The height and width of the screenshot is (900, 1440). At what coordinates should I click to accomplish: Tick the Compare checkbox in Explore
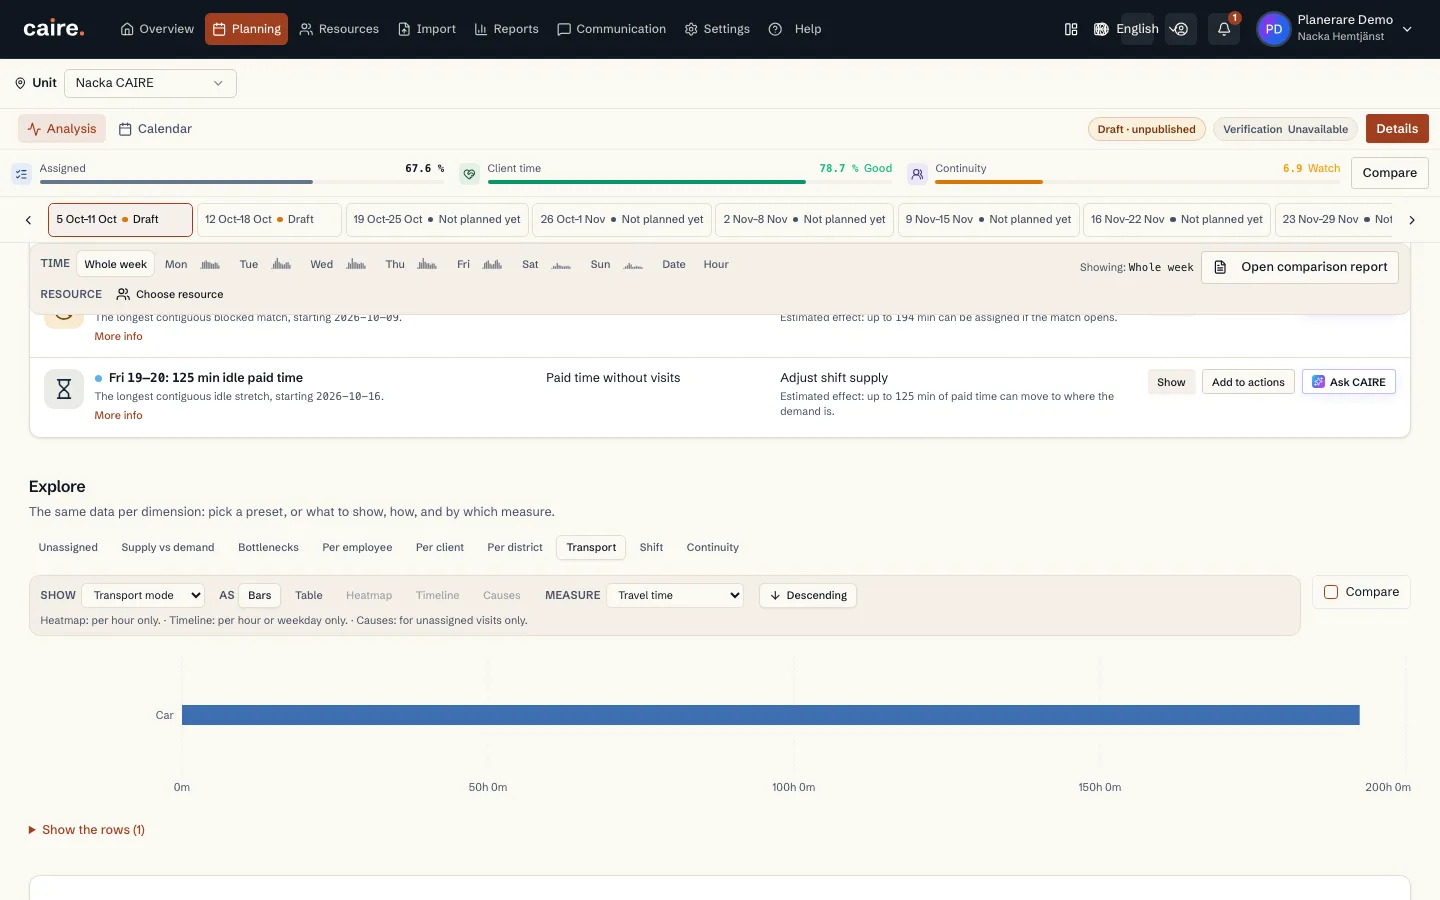(x=1331, y=592)
